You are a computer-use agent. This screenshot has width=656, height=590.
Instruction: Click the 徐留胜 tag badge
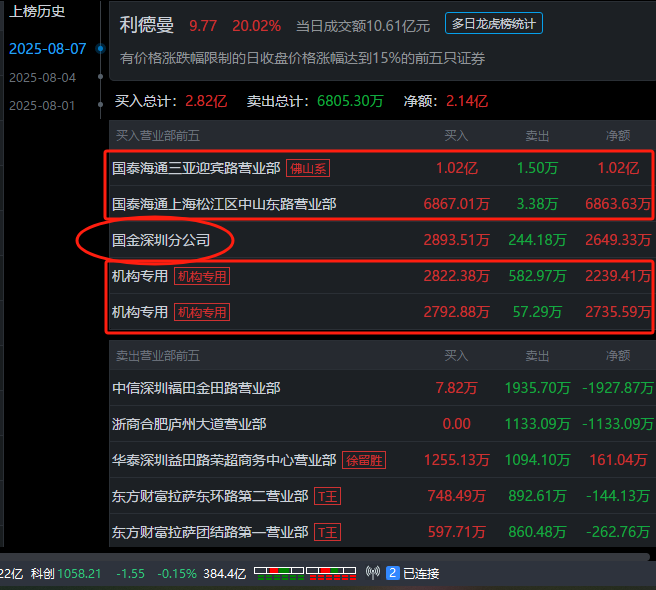(x=364, y=460)
